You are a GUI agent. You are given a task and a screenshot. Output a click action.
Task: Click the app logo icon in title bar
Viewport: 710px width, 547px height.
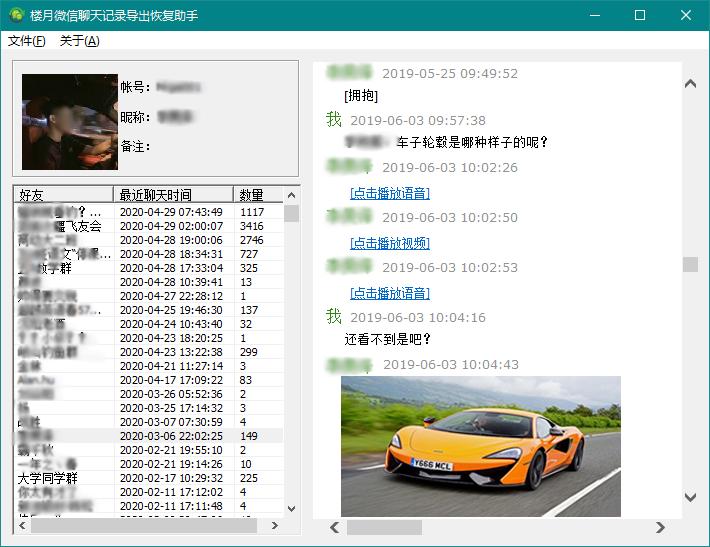(x=17, y=15)
